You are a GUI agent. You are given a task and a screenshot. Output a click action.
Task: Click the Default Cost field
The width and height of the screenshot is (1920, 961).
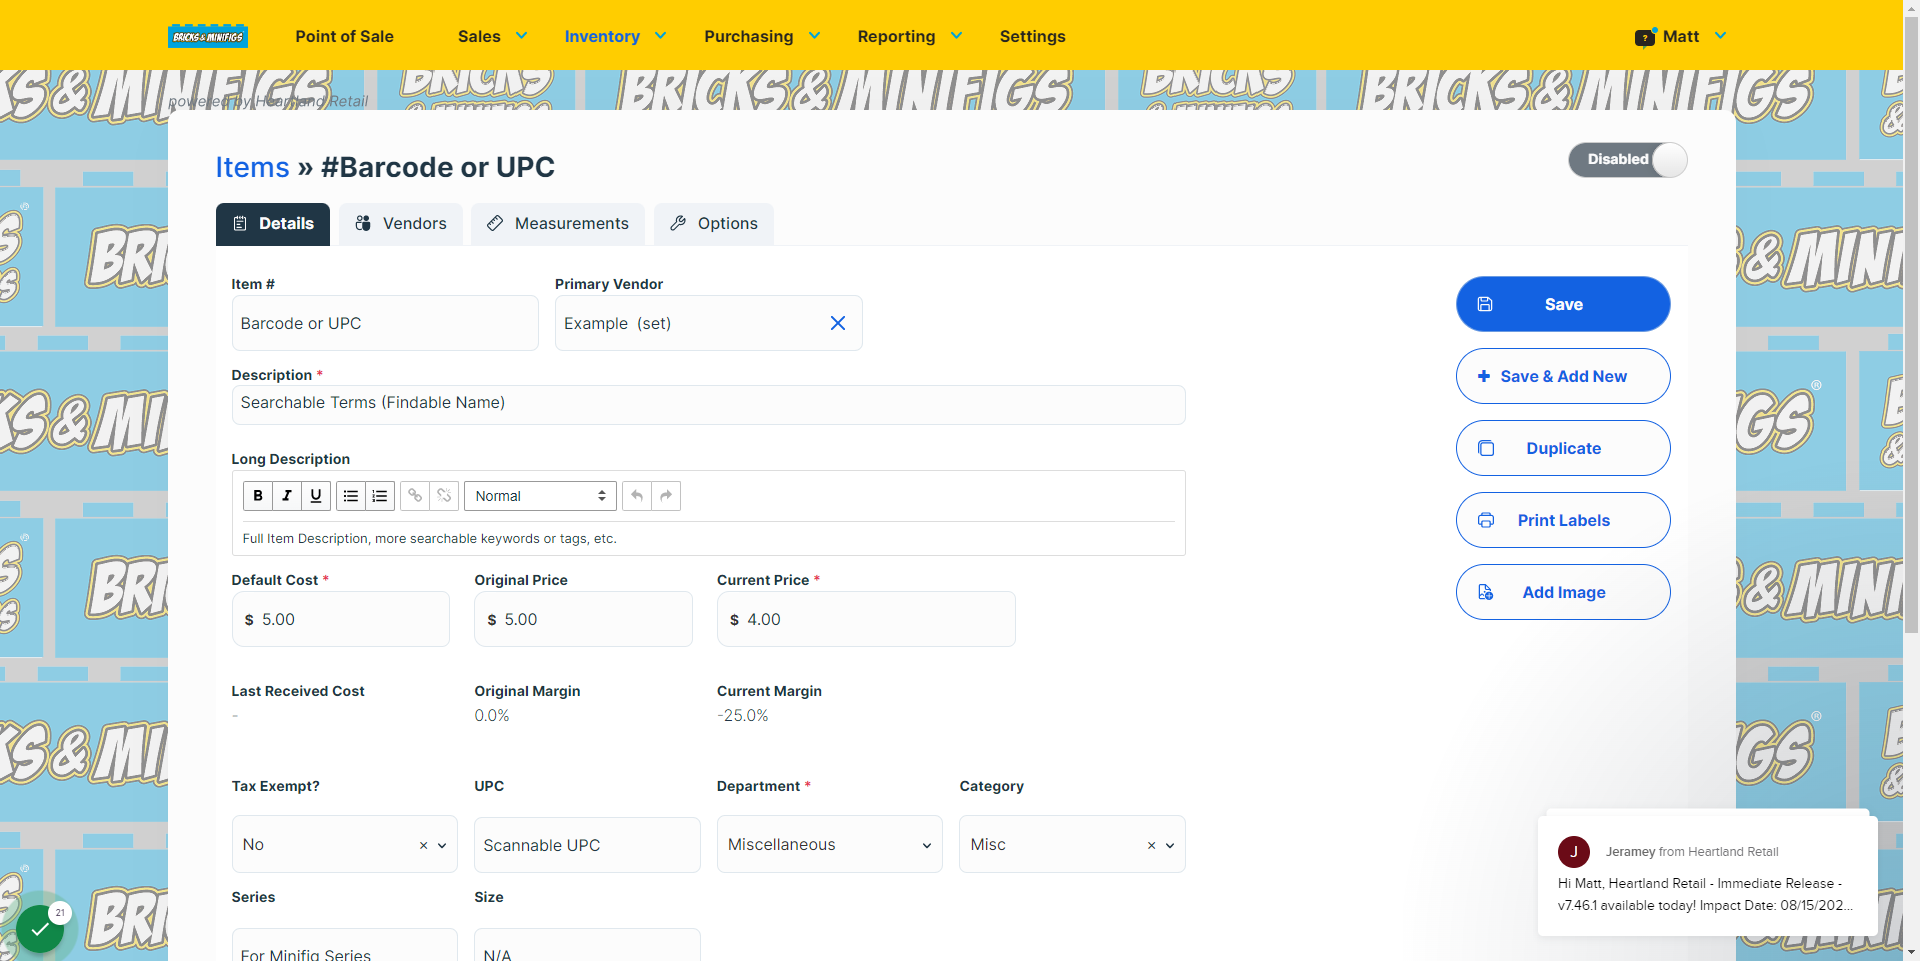pos(341,619)
